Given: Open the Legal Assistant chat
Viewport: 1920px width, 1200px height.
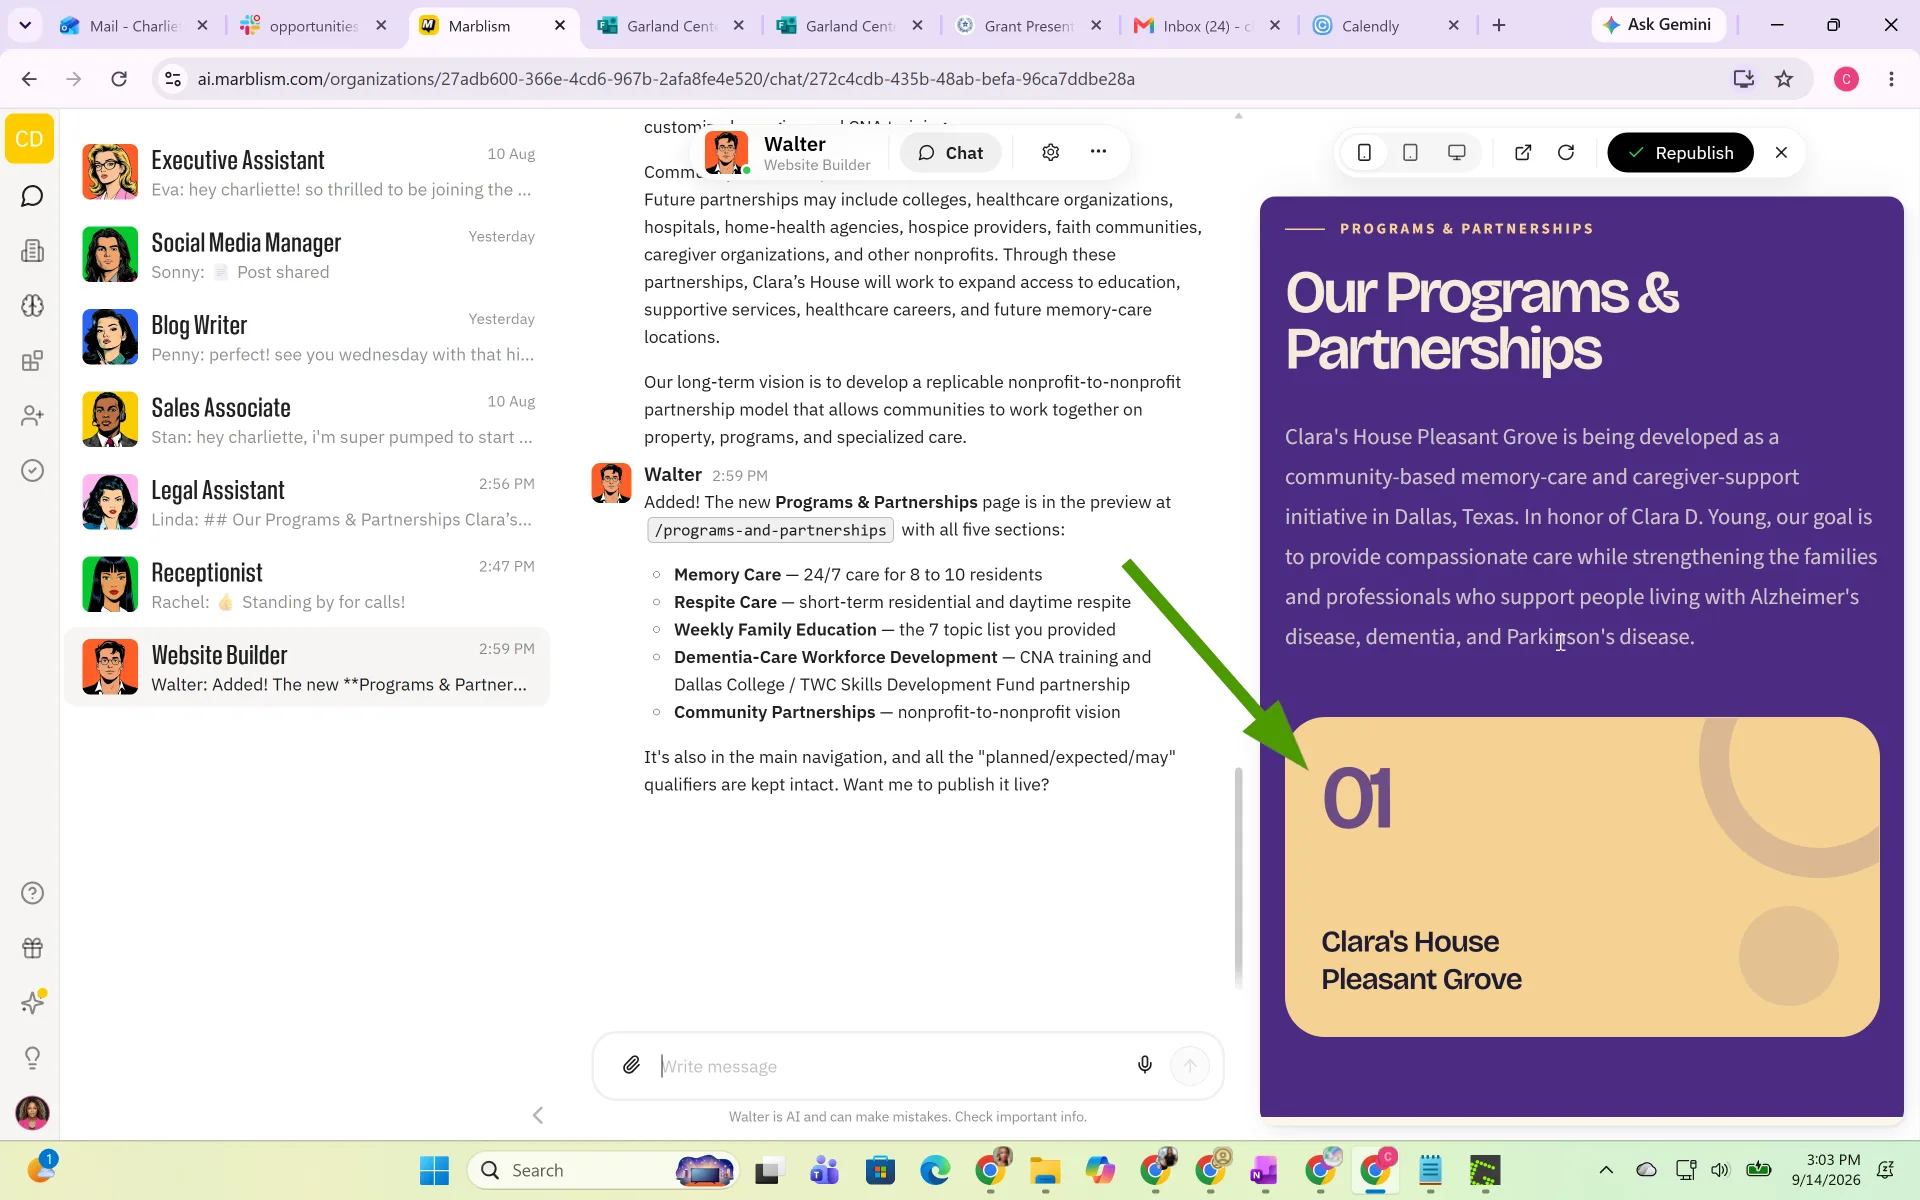Looking at the screenshot, I should tap(307, 502).
